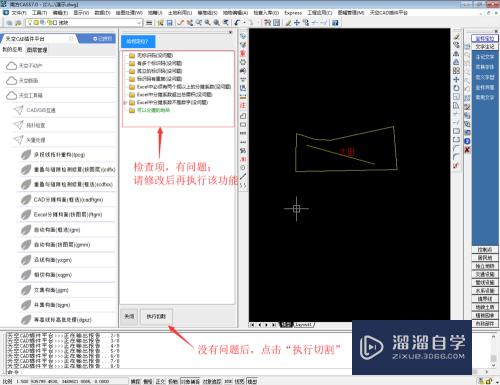The image size is (500, 385).
Task: Click the pan crosshair icon in top toolbar
Action: pyautogui.click(x=297, y=23)
